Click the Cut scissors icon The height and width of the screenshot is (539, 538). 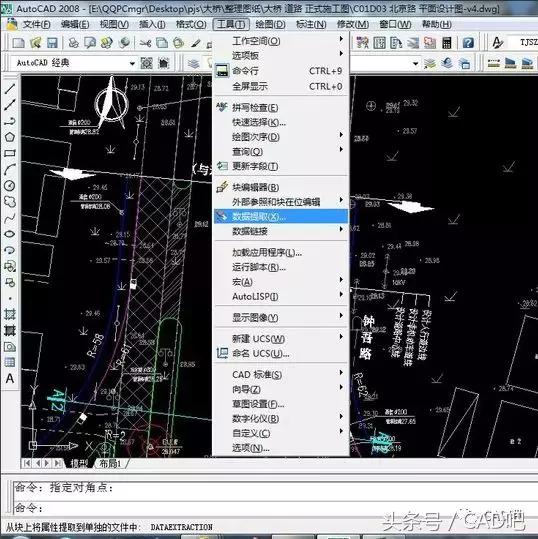(x=146, y=43)
